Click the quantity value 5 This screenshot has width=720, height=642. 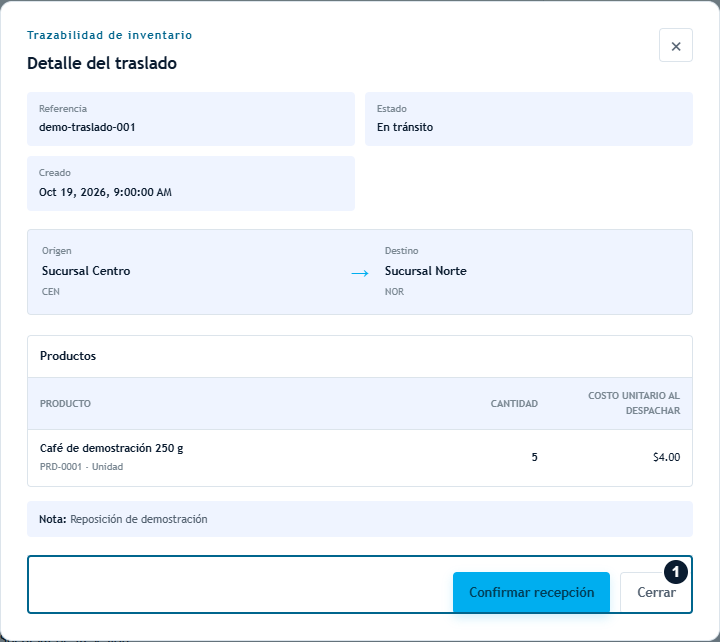(534, 457)
